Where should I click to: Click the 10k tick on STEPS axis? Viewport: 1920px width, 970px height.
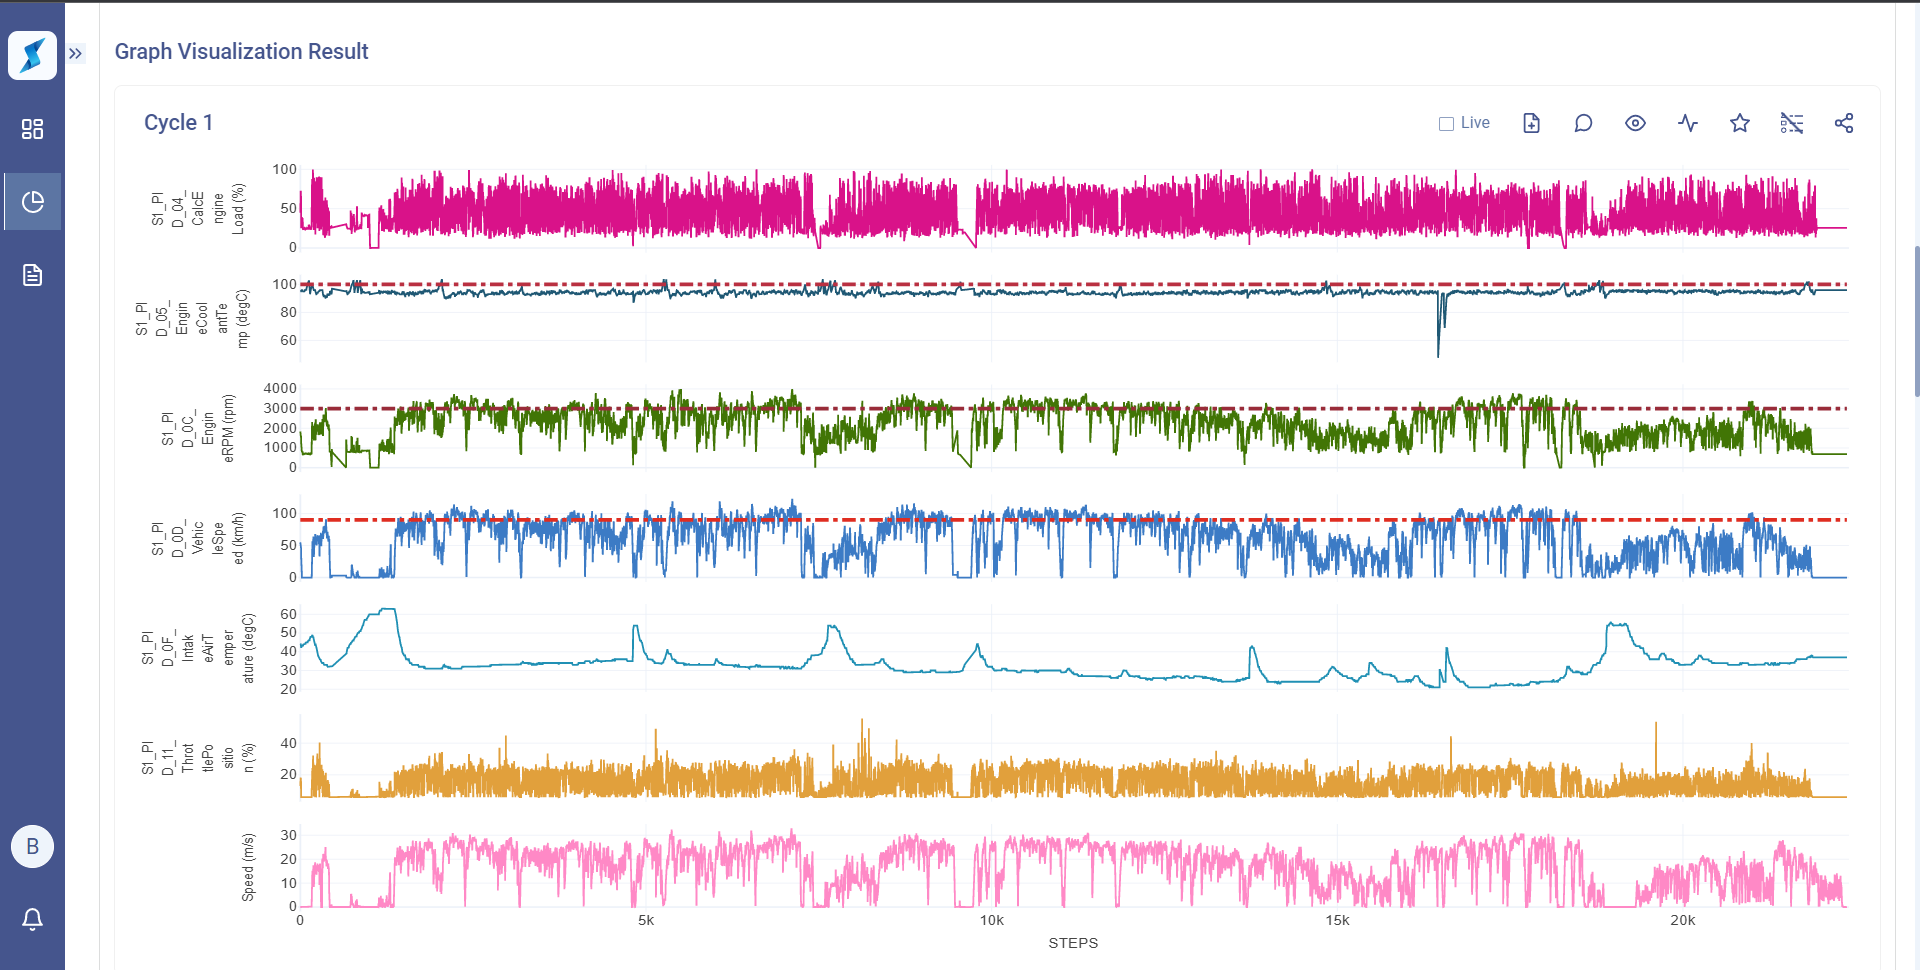click(991, 921)
